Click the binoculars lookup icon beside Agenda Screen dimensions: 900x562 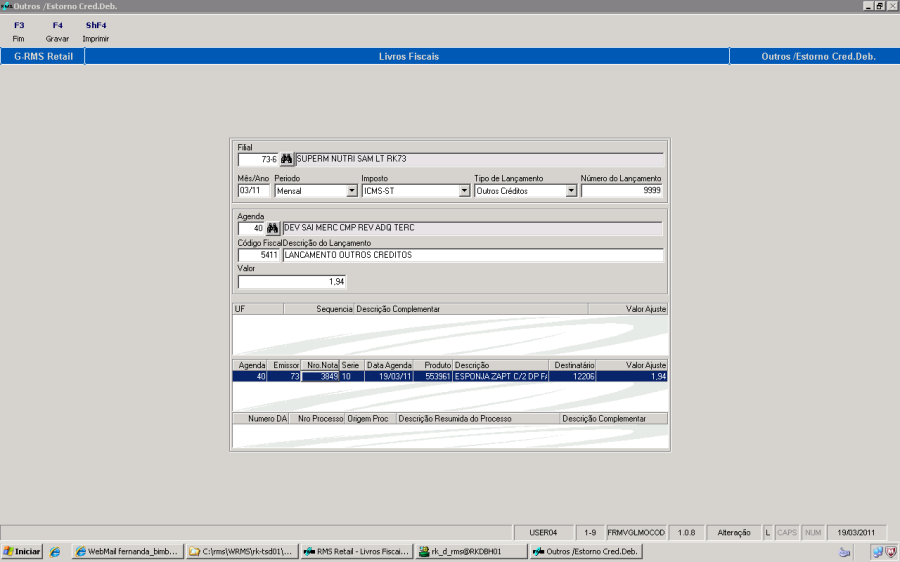[272, 228]
